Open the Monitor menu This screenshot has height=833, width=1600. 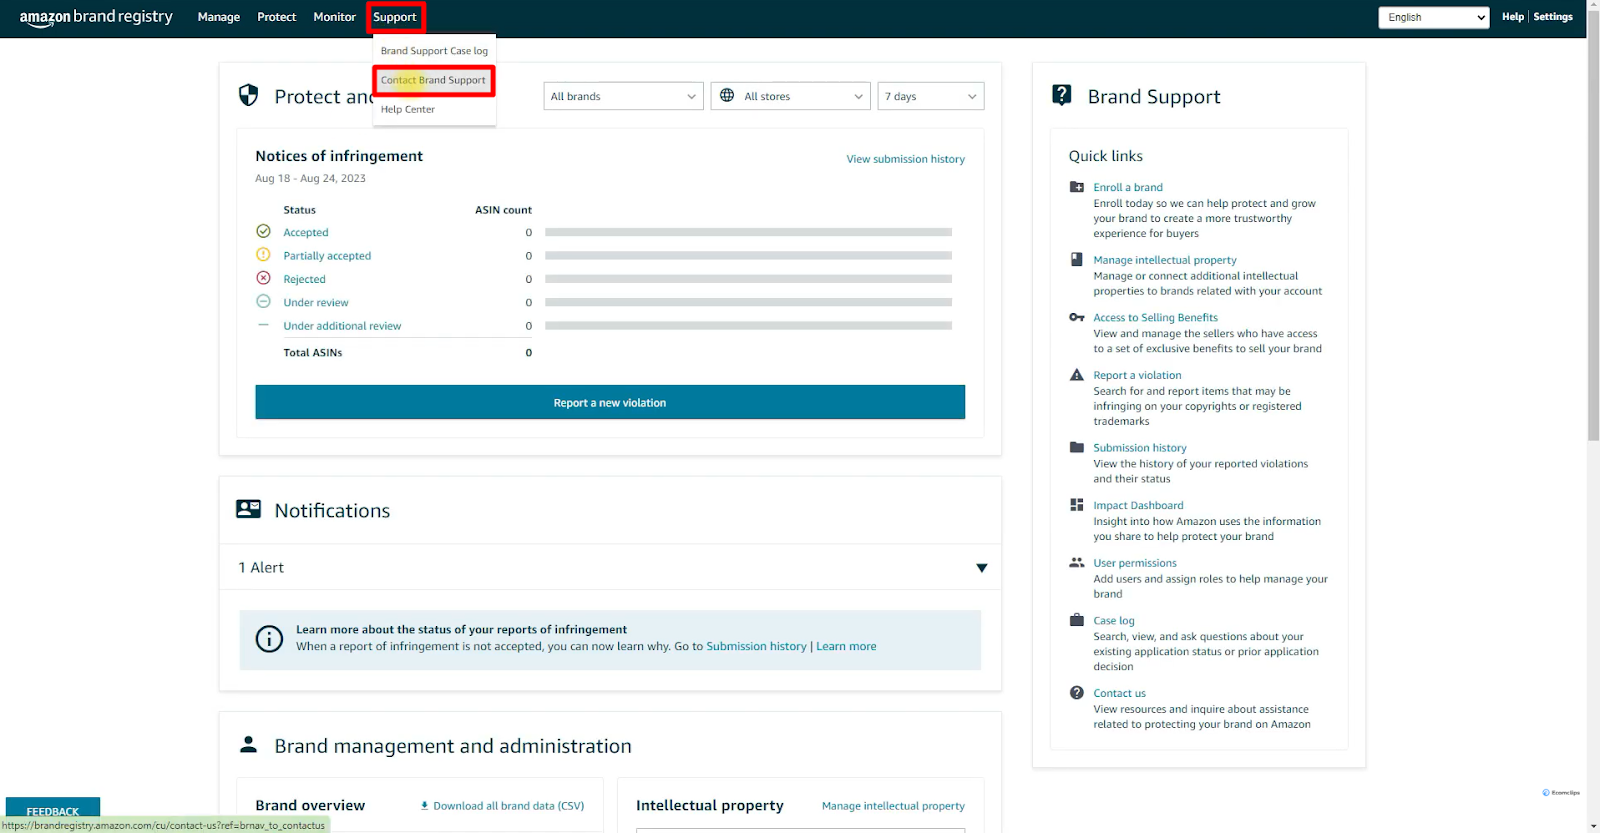click(x=335, y=17)
